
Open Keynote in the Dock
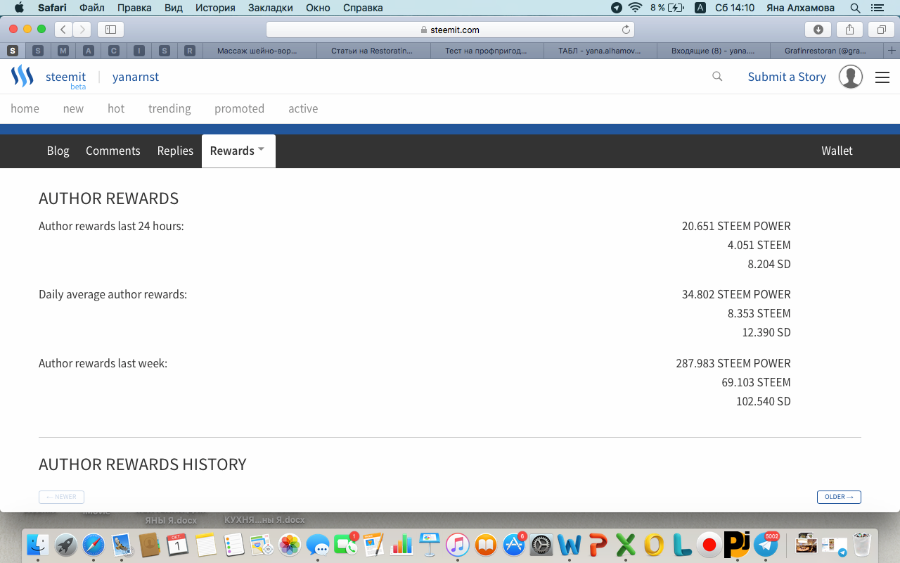(429, 544)
